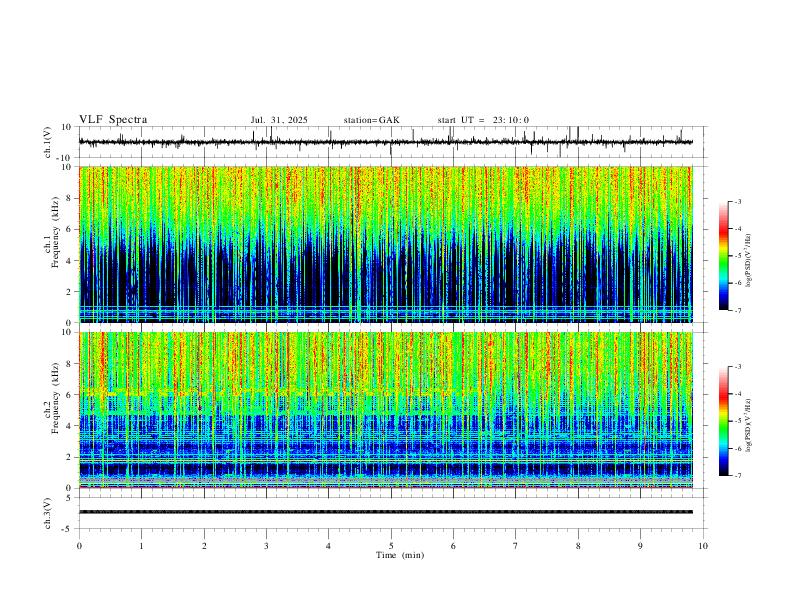
Task: Click the ch.1 colorbar 'log(PSD)(V²/Hz)' label
Action: (748, 261)
